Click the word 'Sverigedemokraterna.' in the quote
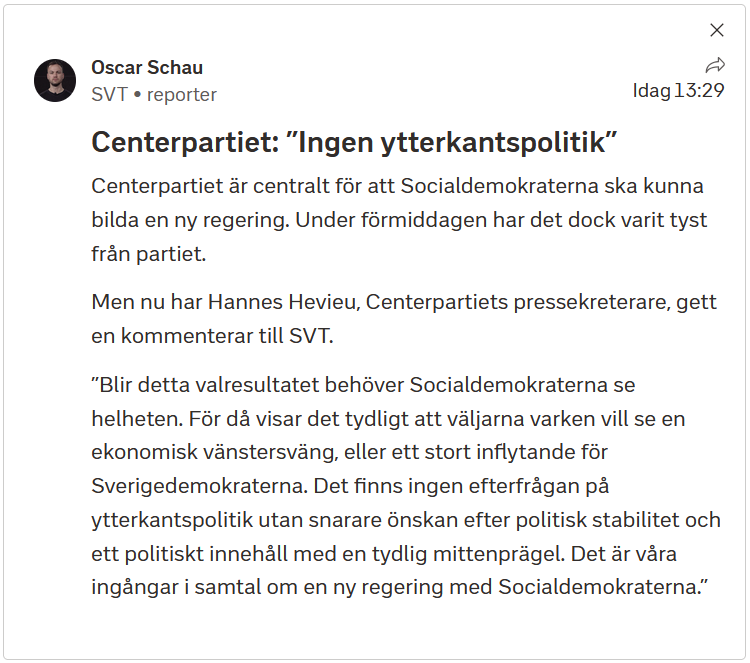The height and width of the screenshot is (663, 750). [199, 486]
